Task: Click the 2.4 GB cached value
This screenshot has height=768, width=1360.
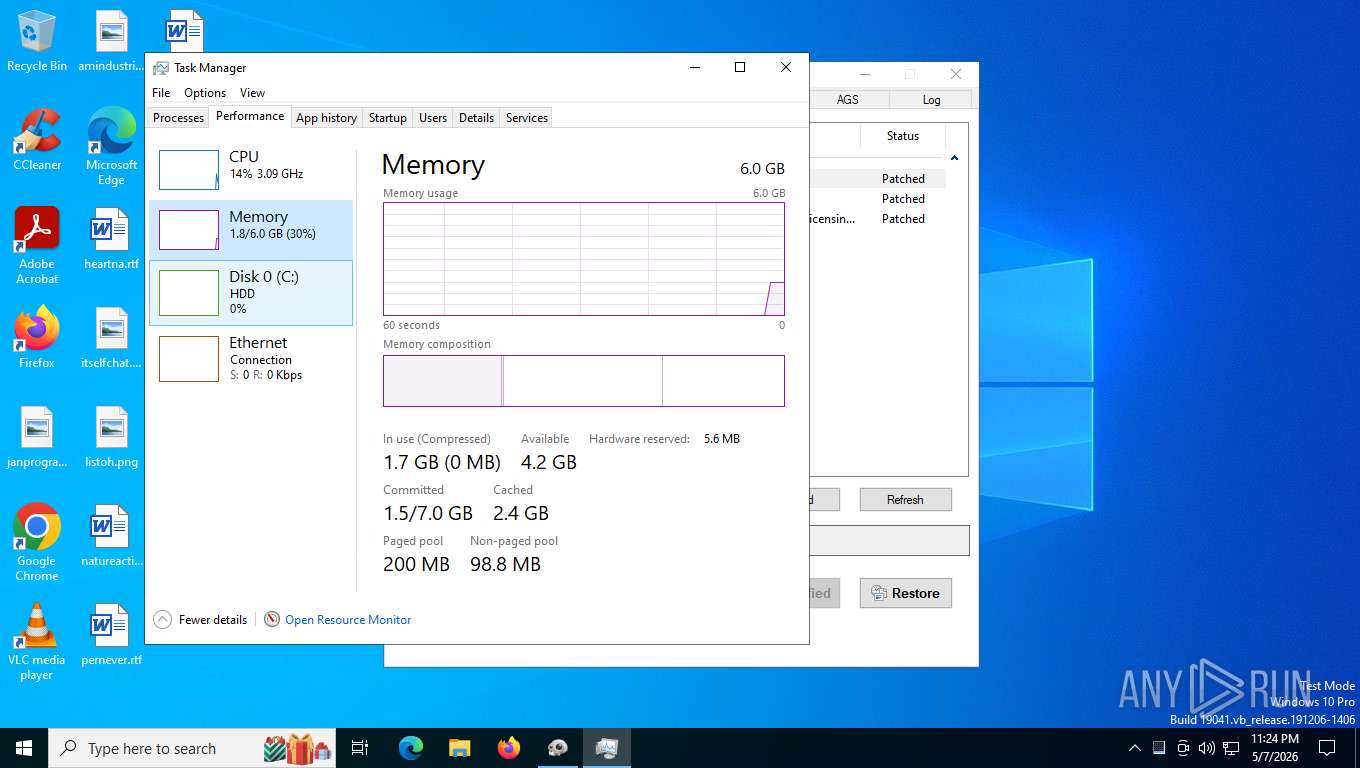Action: pyautogui.click(x=521, y=513)
